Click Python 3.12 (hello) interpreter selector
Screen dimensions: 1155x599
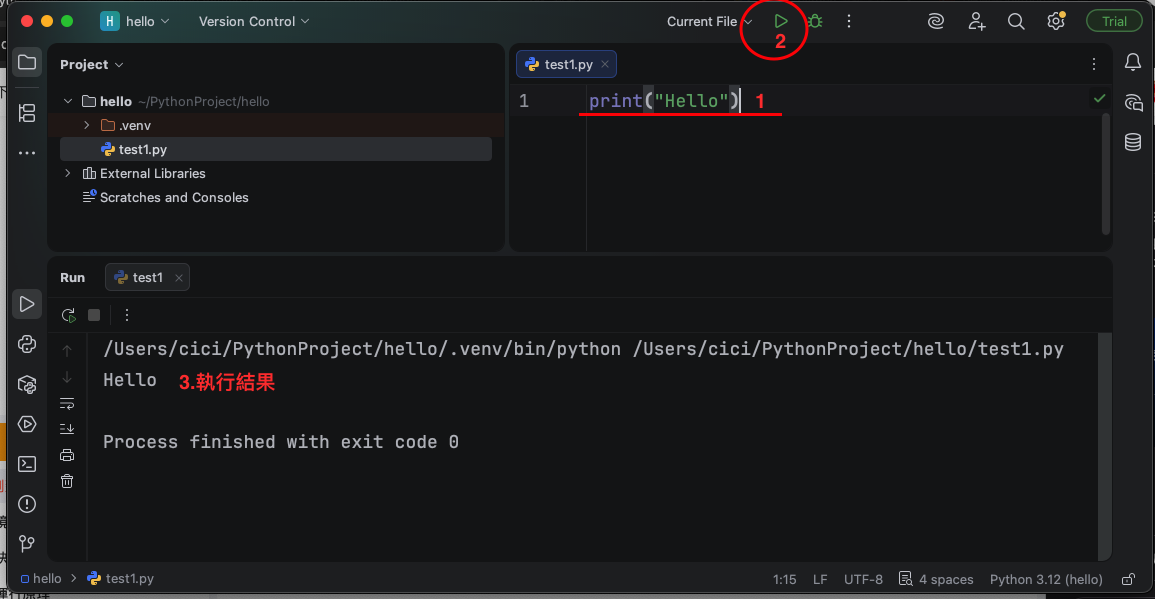tap(1046, 579)
